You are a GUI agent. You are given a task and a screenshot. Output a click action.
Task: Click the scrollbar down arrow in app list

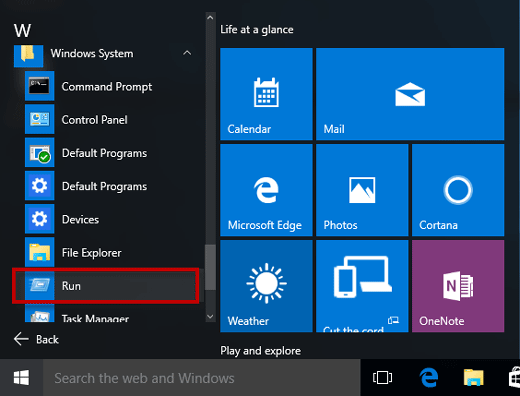click(x=210, y=317)
